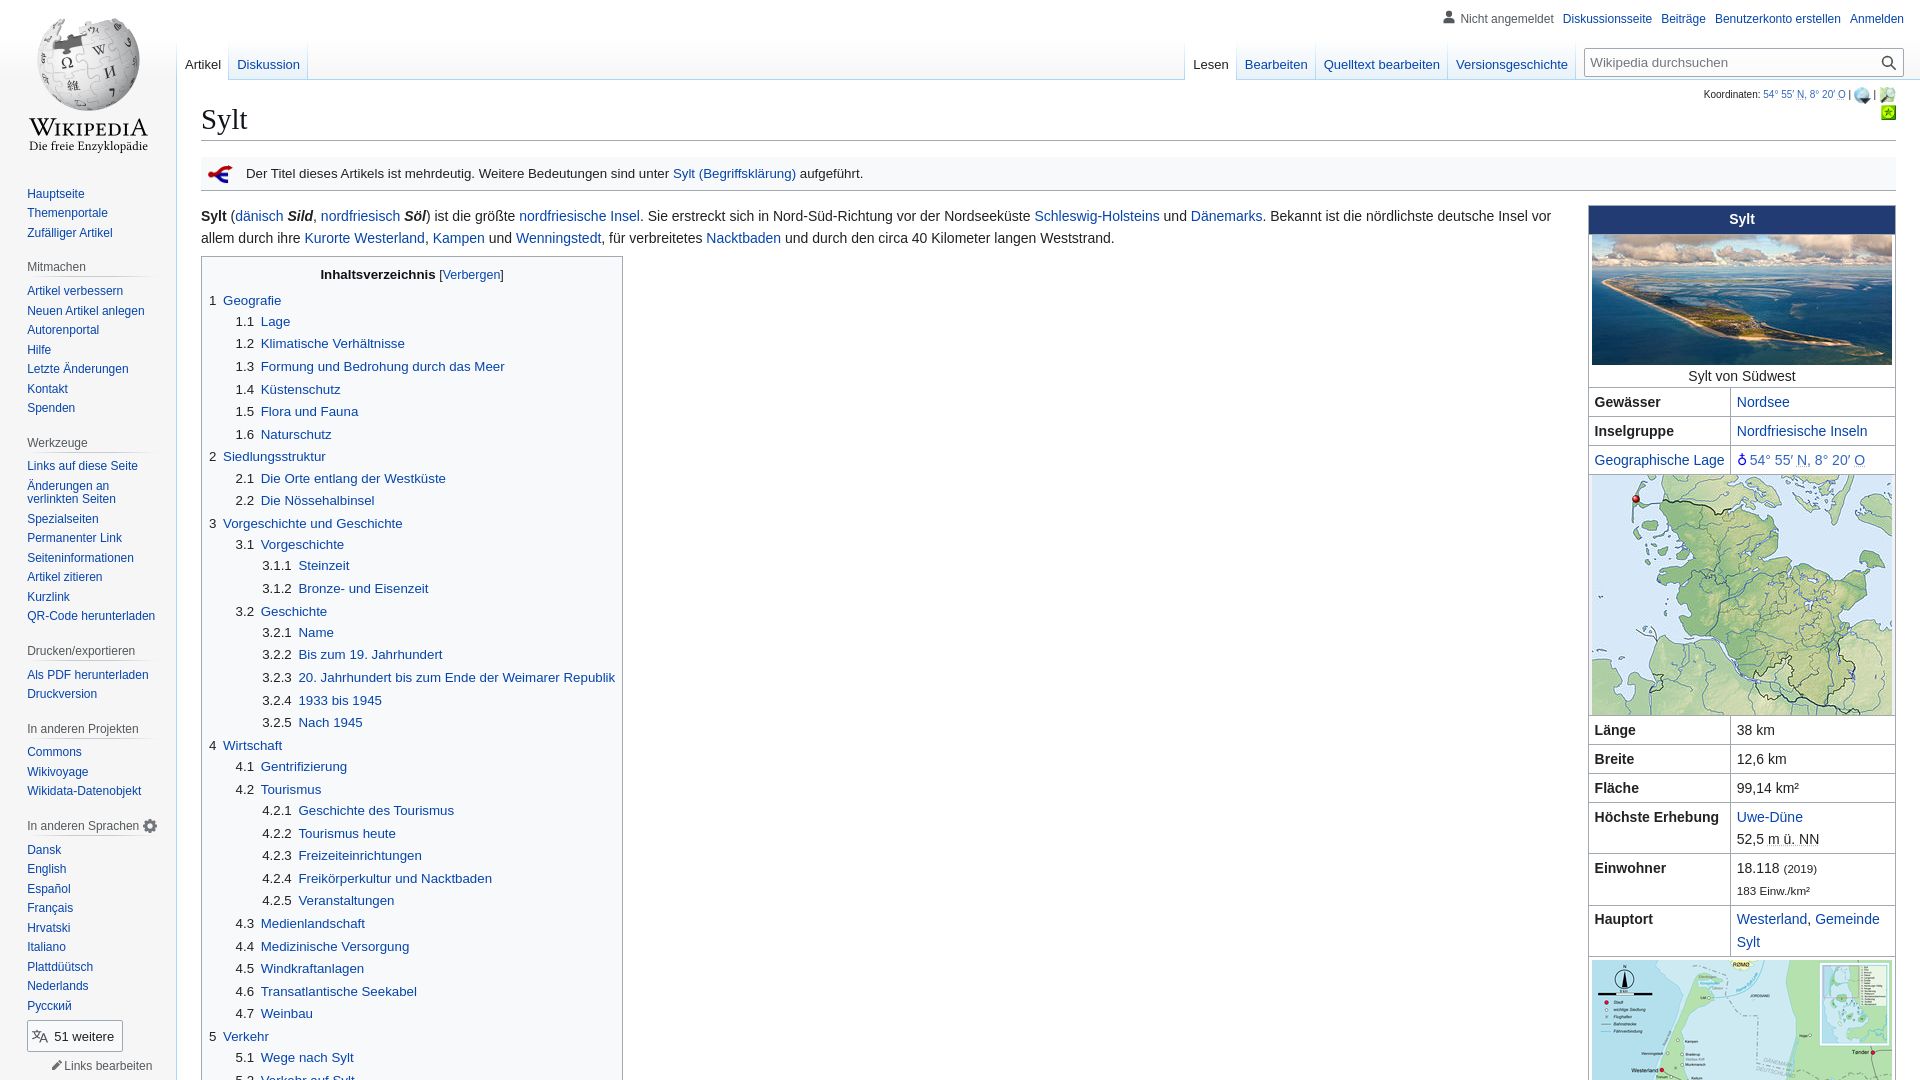Expand the Inhaltsverzeichnis Verbergen toggle
The image size is (1920, 1080).
471,274
